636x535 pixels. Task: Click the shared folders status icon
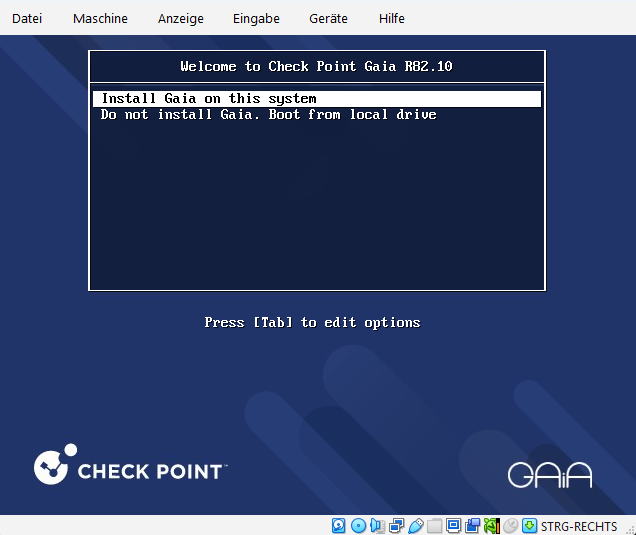(434, 526)
